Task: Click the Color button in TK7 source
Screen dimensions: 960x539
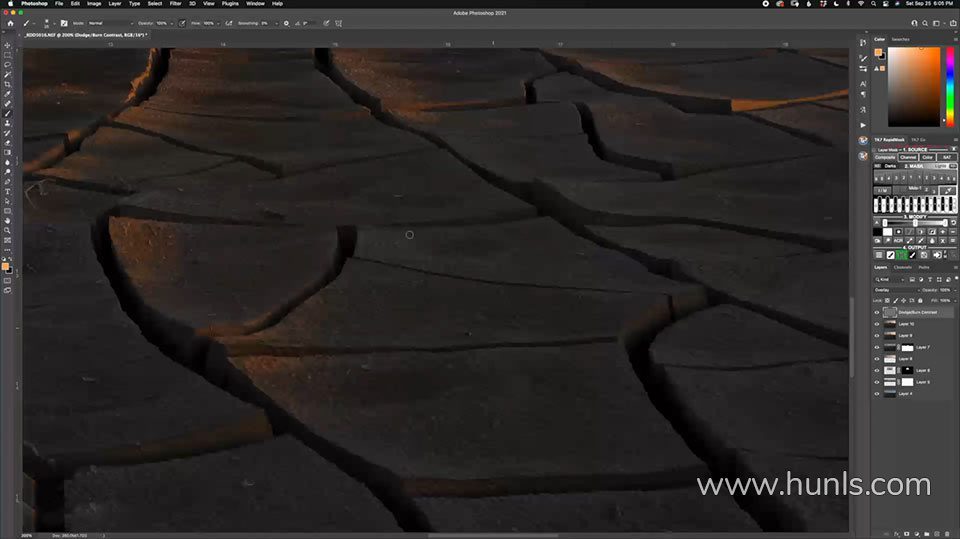Action: click(928, 157)
